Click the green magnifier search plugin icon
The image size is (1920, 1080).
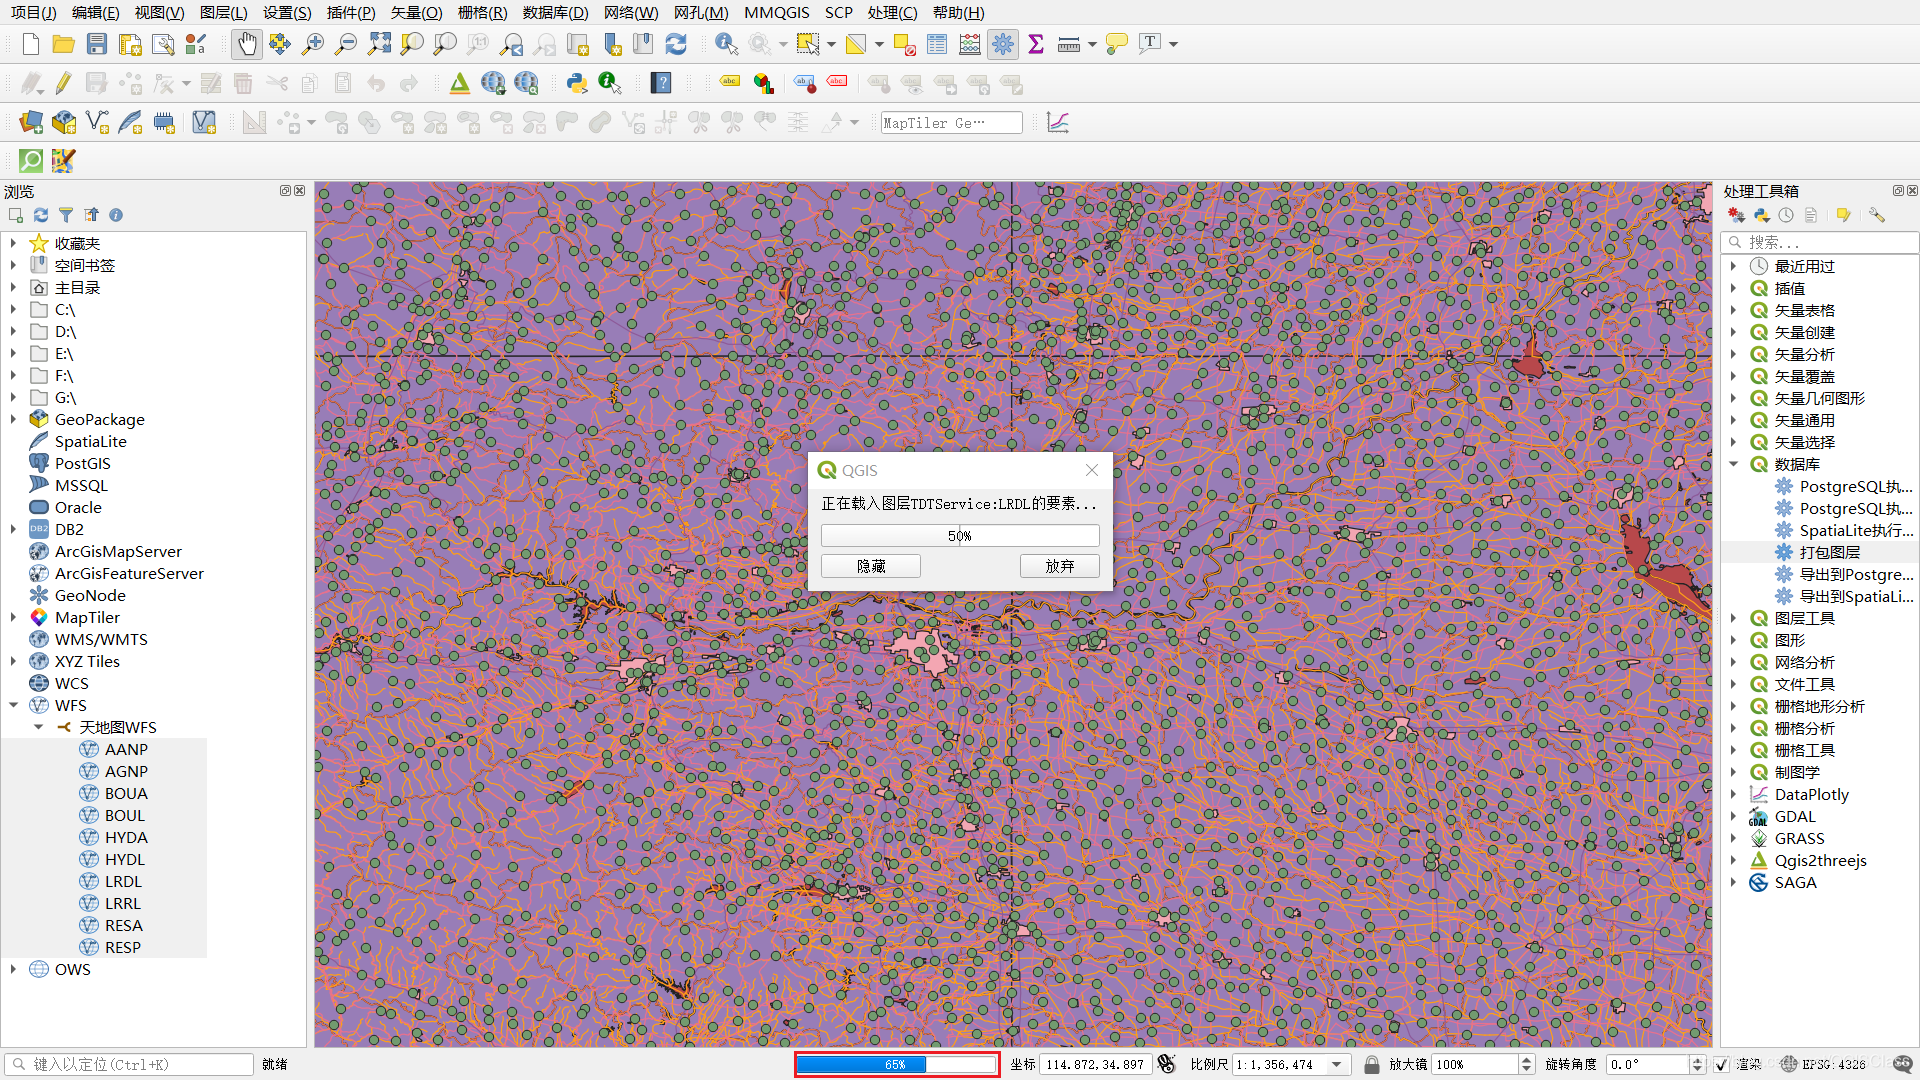[31, 160]
